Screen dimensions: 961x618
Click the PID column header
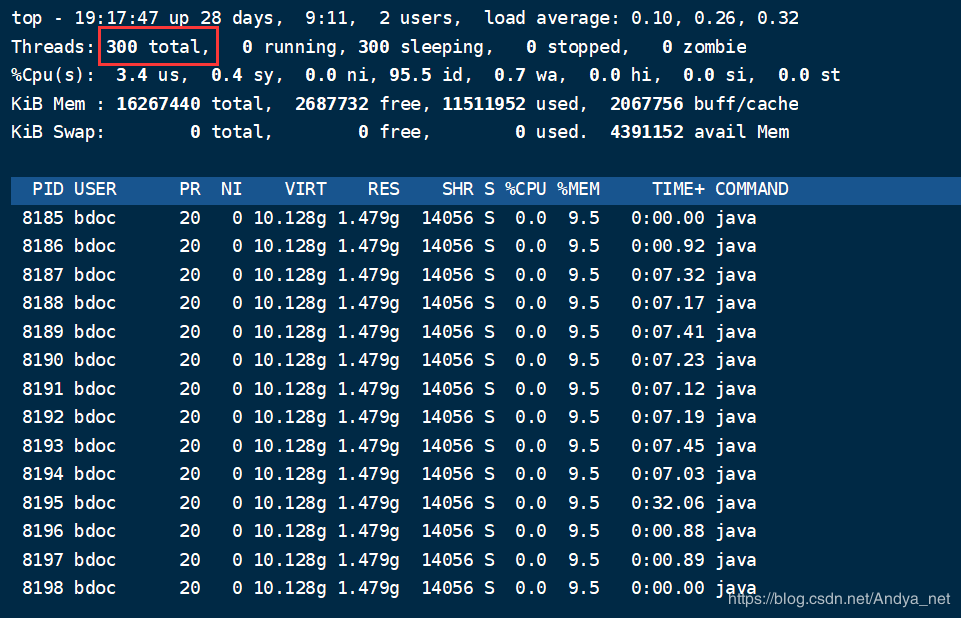tap(48, 189)
